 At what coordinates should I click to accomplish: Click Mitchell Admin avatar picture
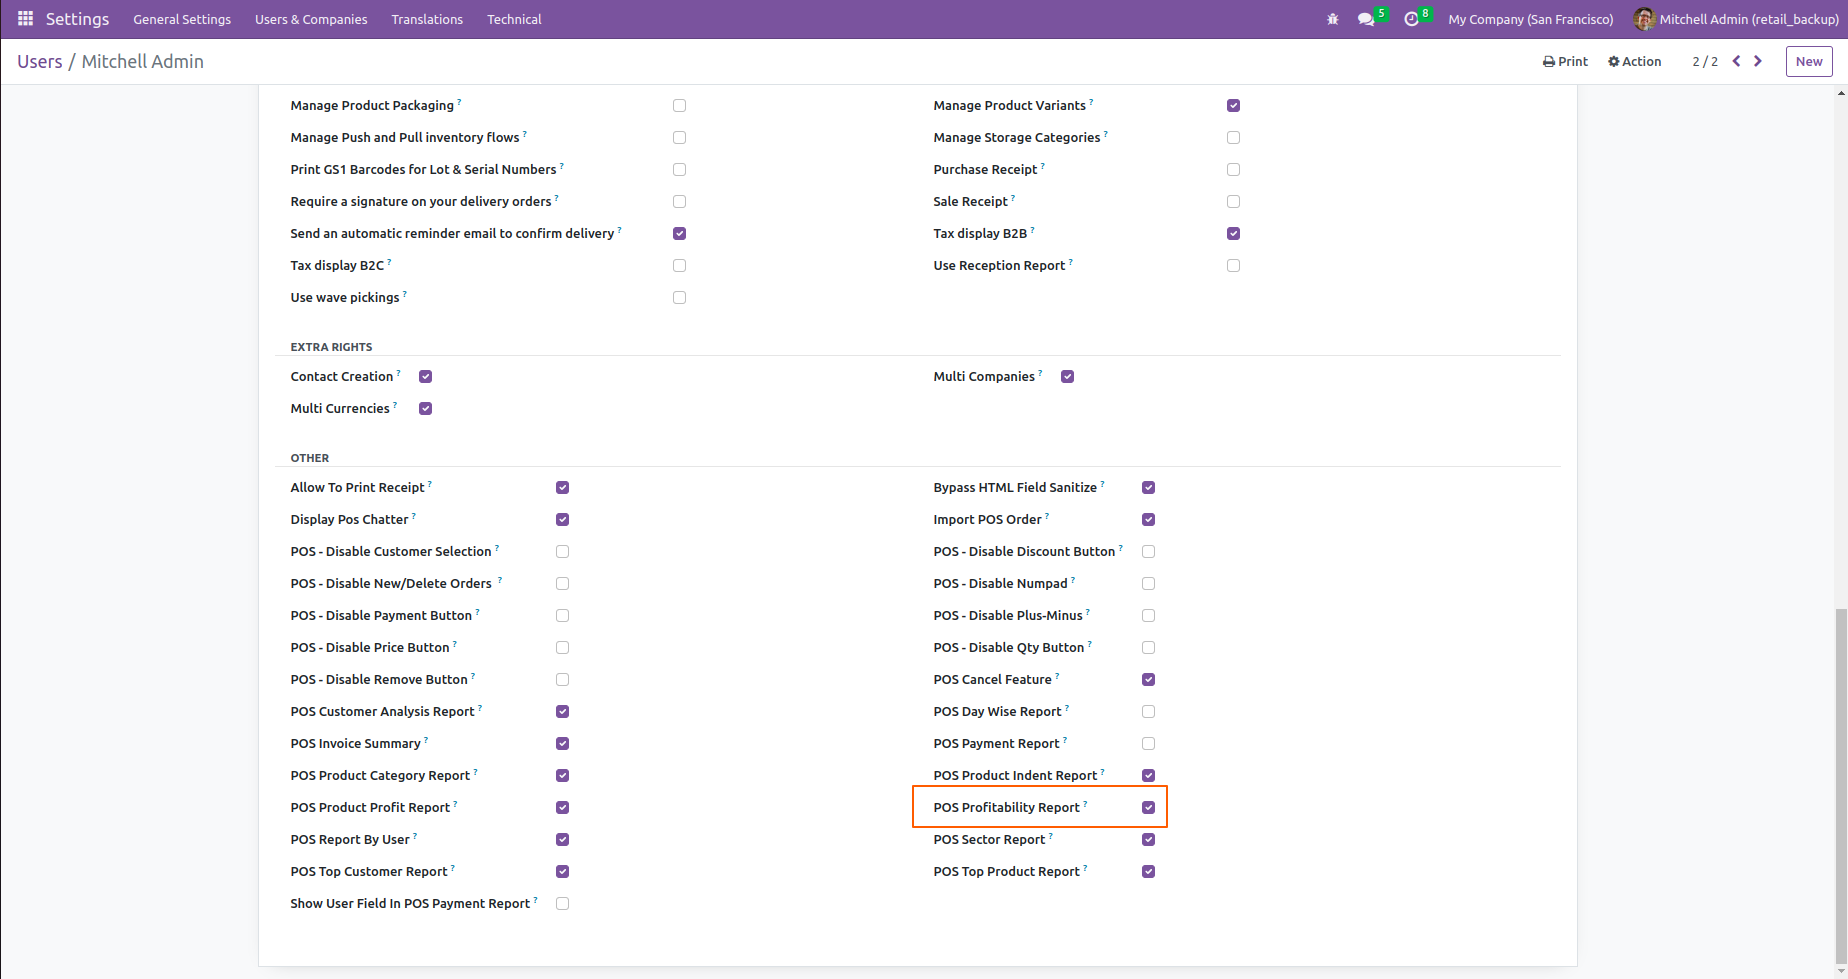pyautogui.click(x=1644, y=19)
